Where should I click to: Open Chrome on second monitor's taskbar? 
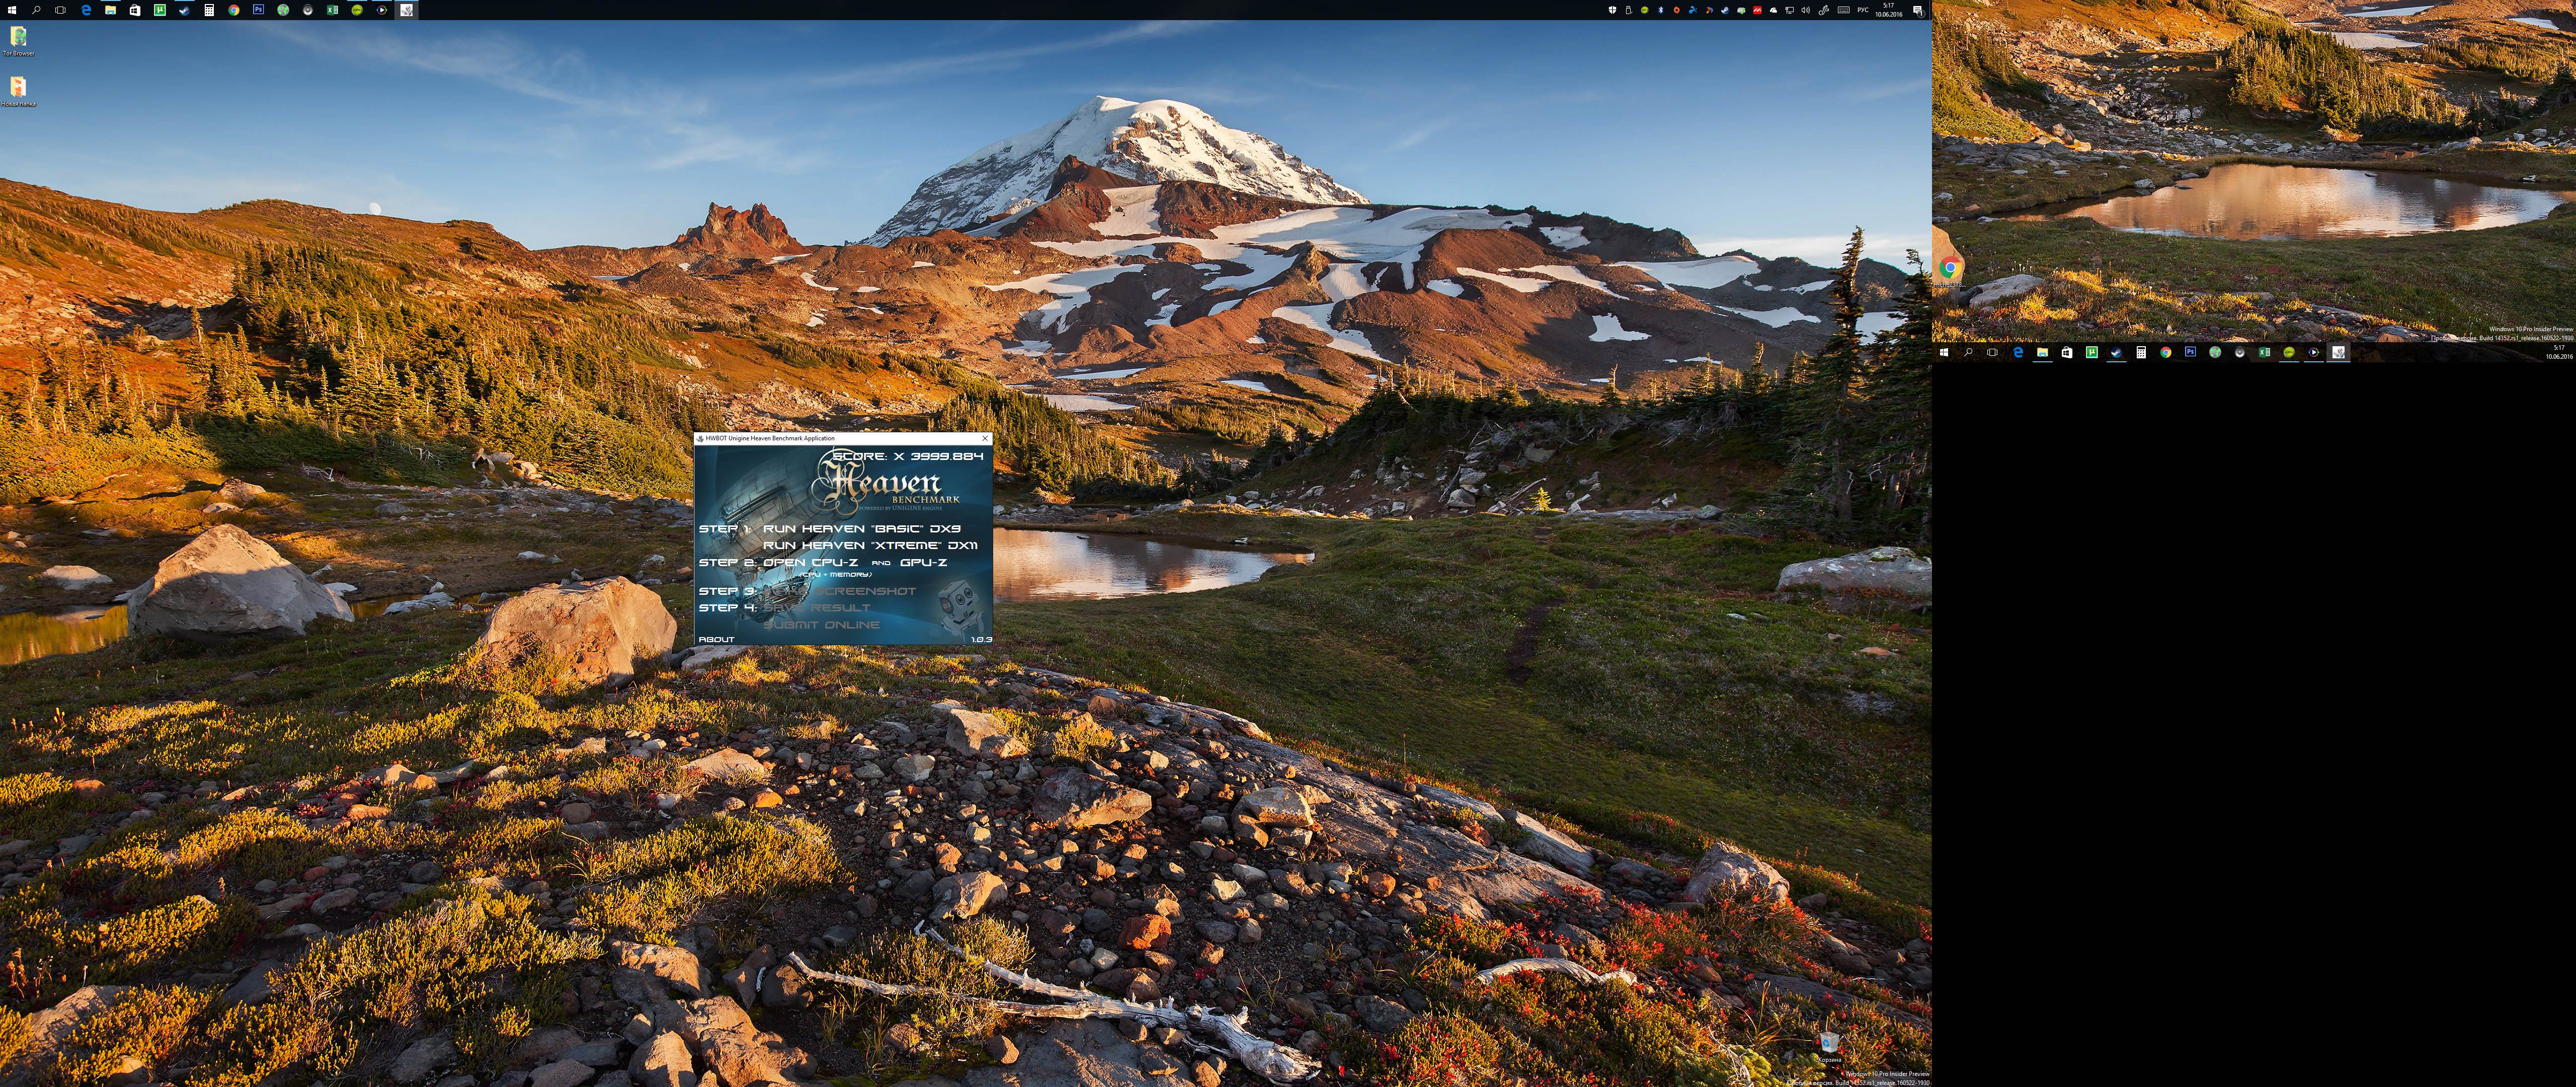point(2165,352)
